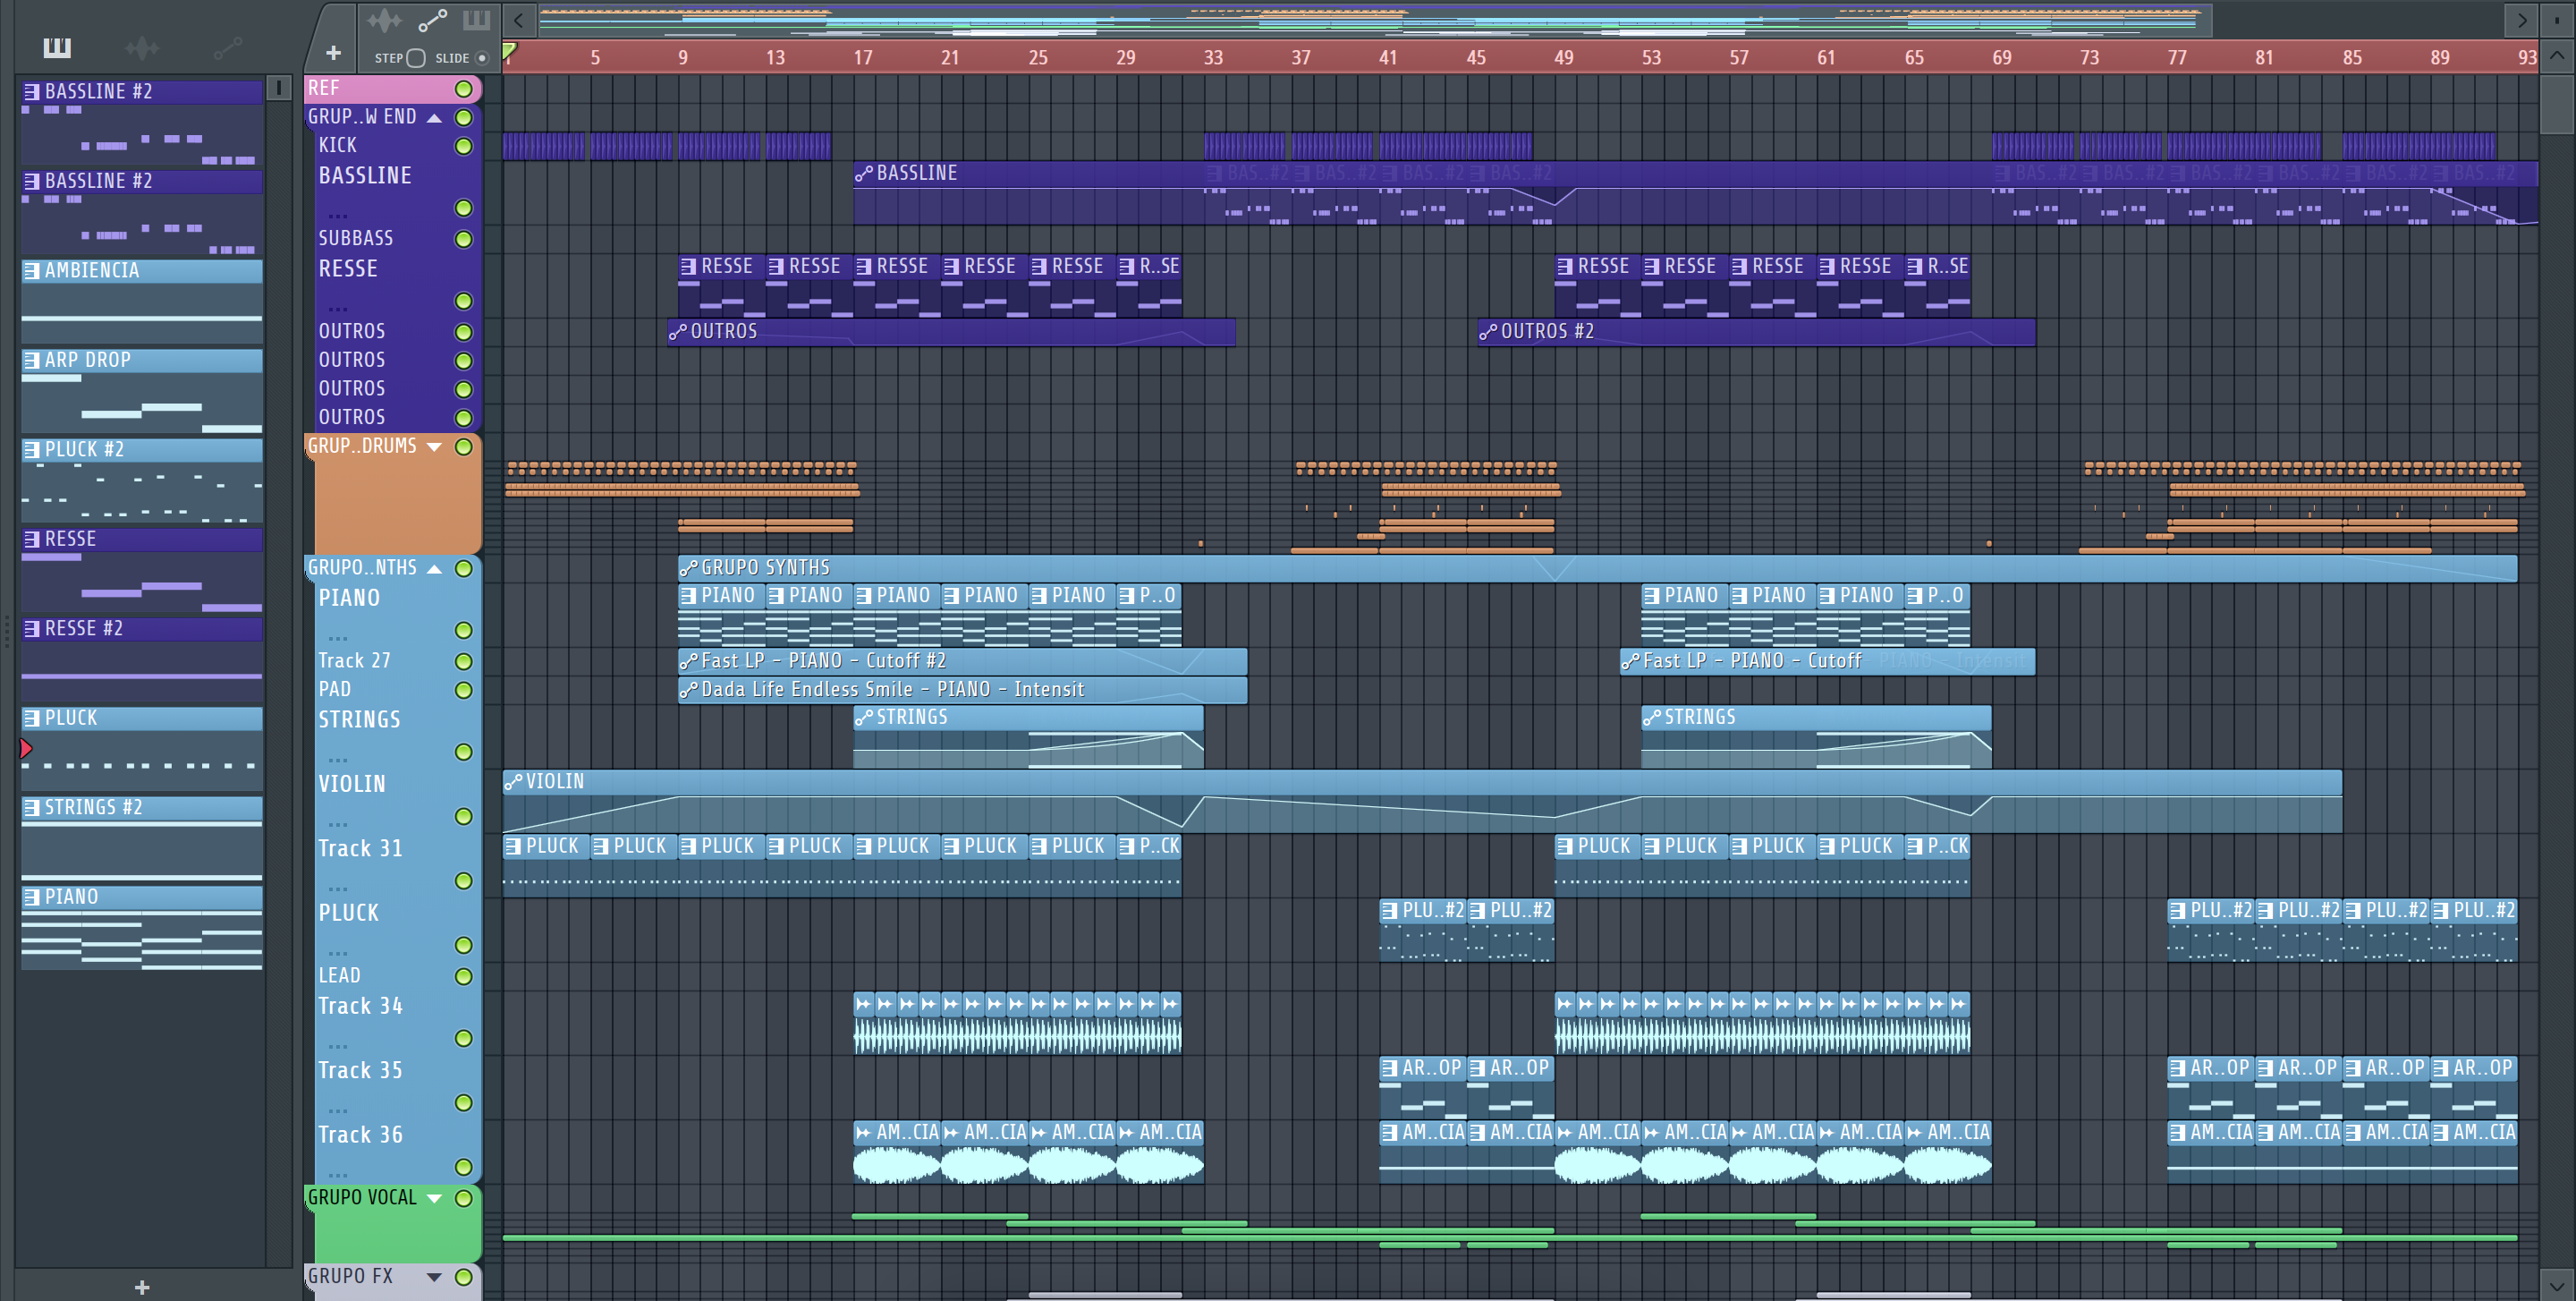
Task: Click the right arrow beside the overview
Action: pos(2521,20)
